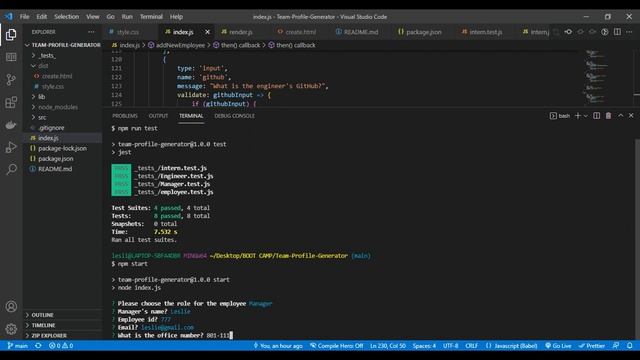Open the Explorer view in activity bar
640x360 pixels.
click(x=11, y=35)
